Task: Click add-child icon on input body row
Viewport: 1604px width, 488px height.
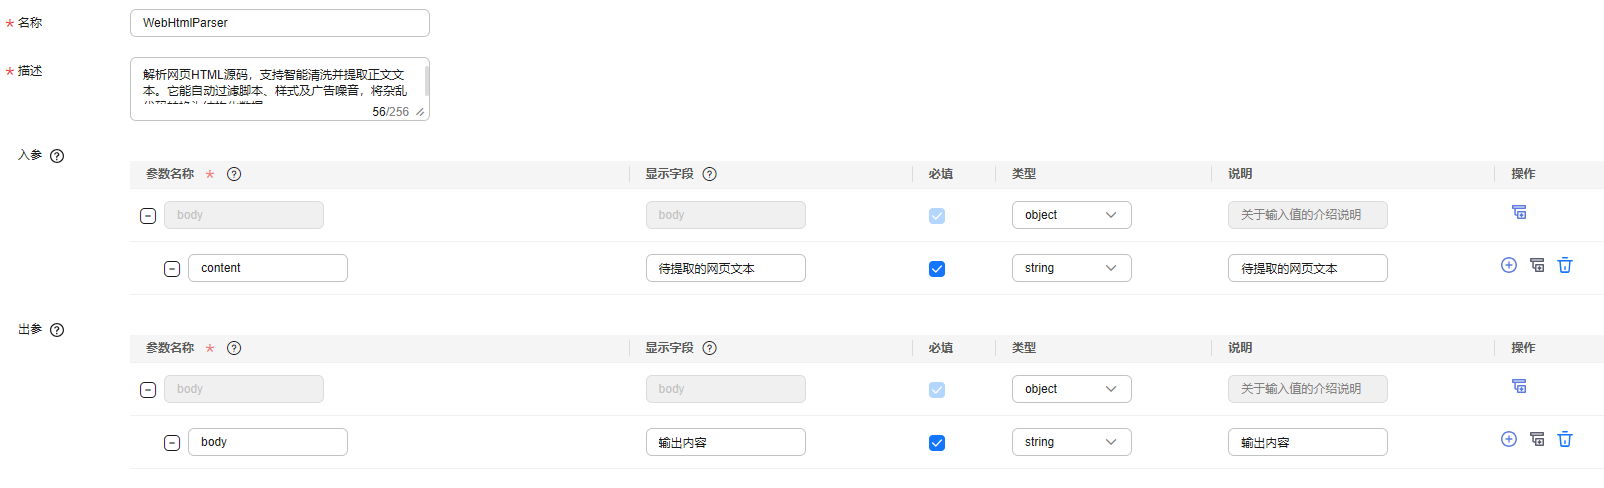Action: pos(1519,212)
